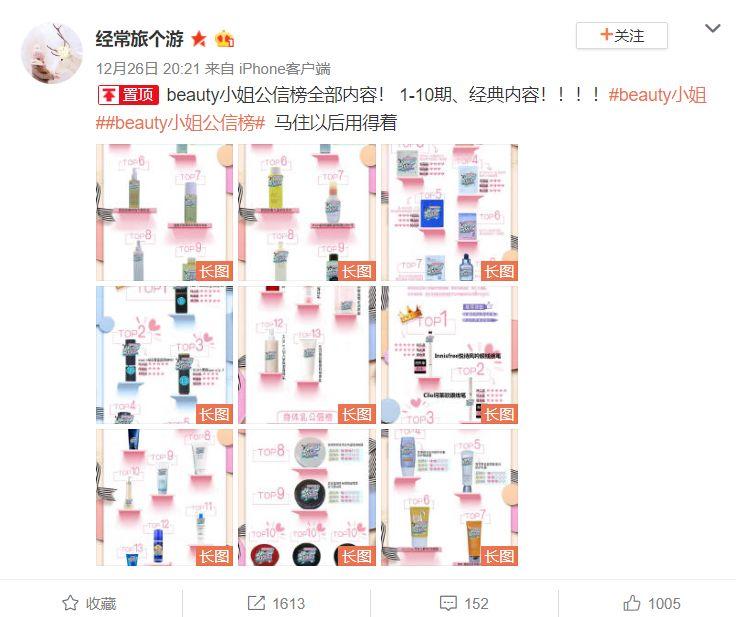Screen dimensions: 736x617
Task: Open thumbnail with yellow bottle TOP6
Action: pyautogui.click(x=307, y=212)
